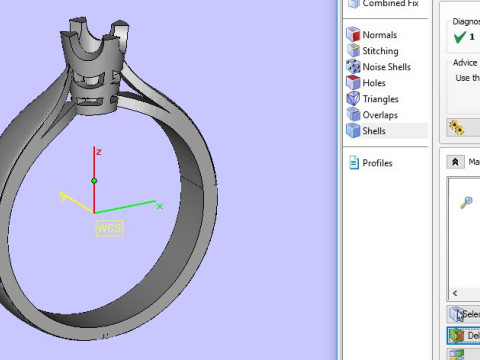Click the Overlaps label
480x360 pixels.
click(x=380, y=115)
